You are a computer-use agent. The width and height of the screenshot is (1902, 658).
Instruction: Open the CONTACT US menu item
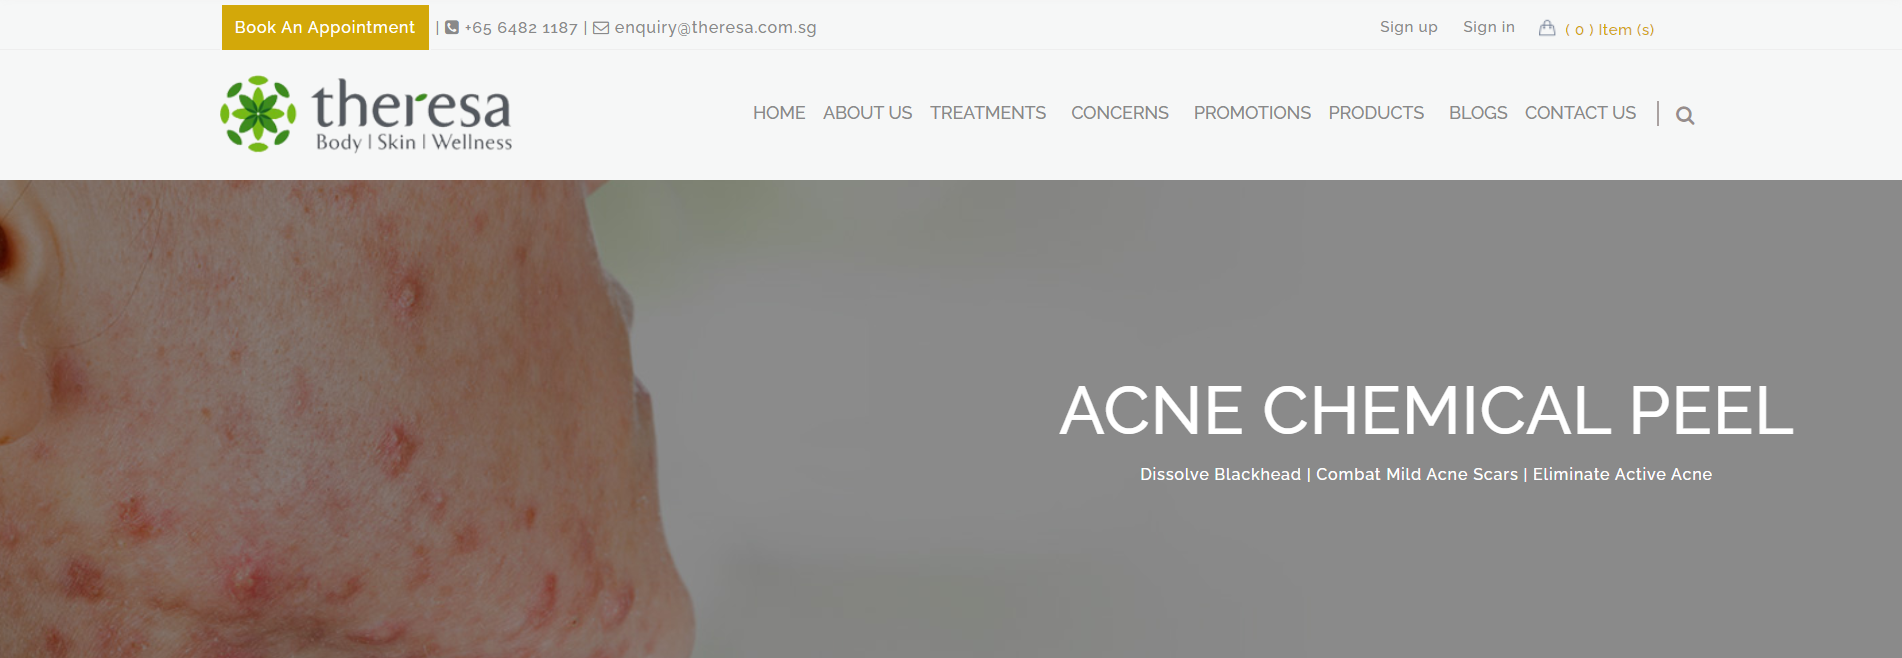coord(1580,113)
